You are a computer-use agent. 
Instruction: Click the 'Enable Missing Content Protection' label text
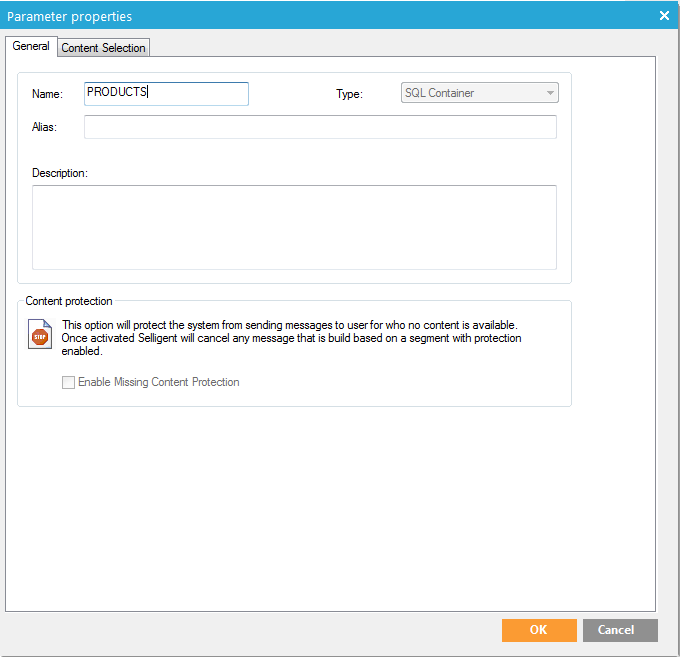tap(158, 382)
